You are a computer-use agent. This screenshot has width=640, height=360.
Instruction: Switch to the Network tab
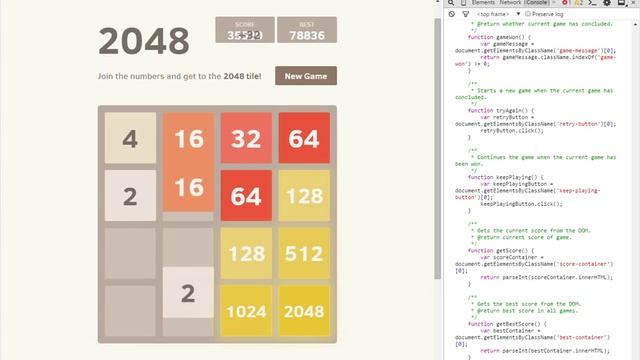[x=510, y=2]
